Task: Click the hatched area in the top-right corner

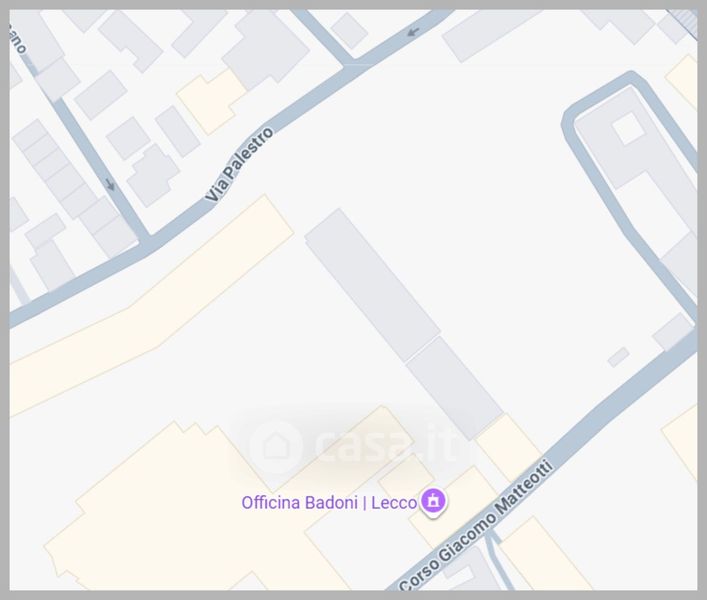Action: coord(684,22)
